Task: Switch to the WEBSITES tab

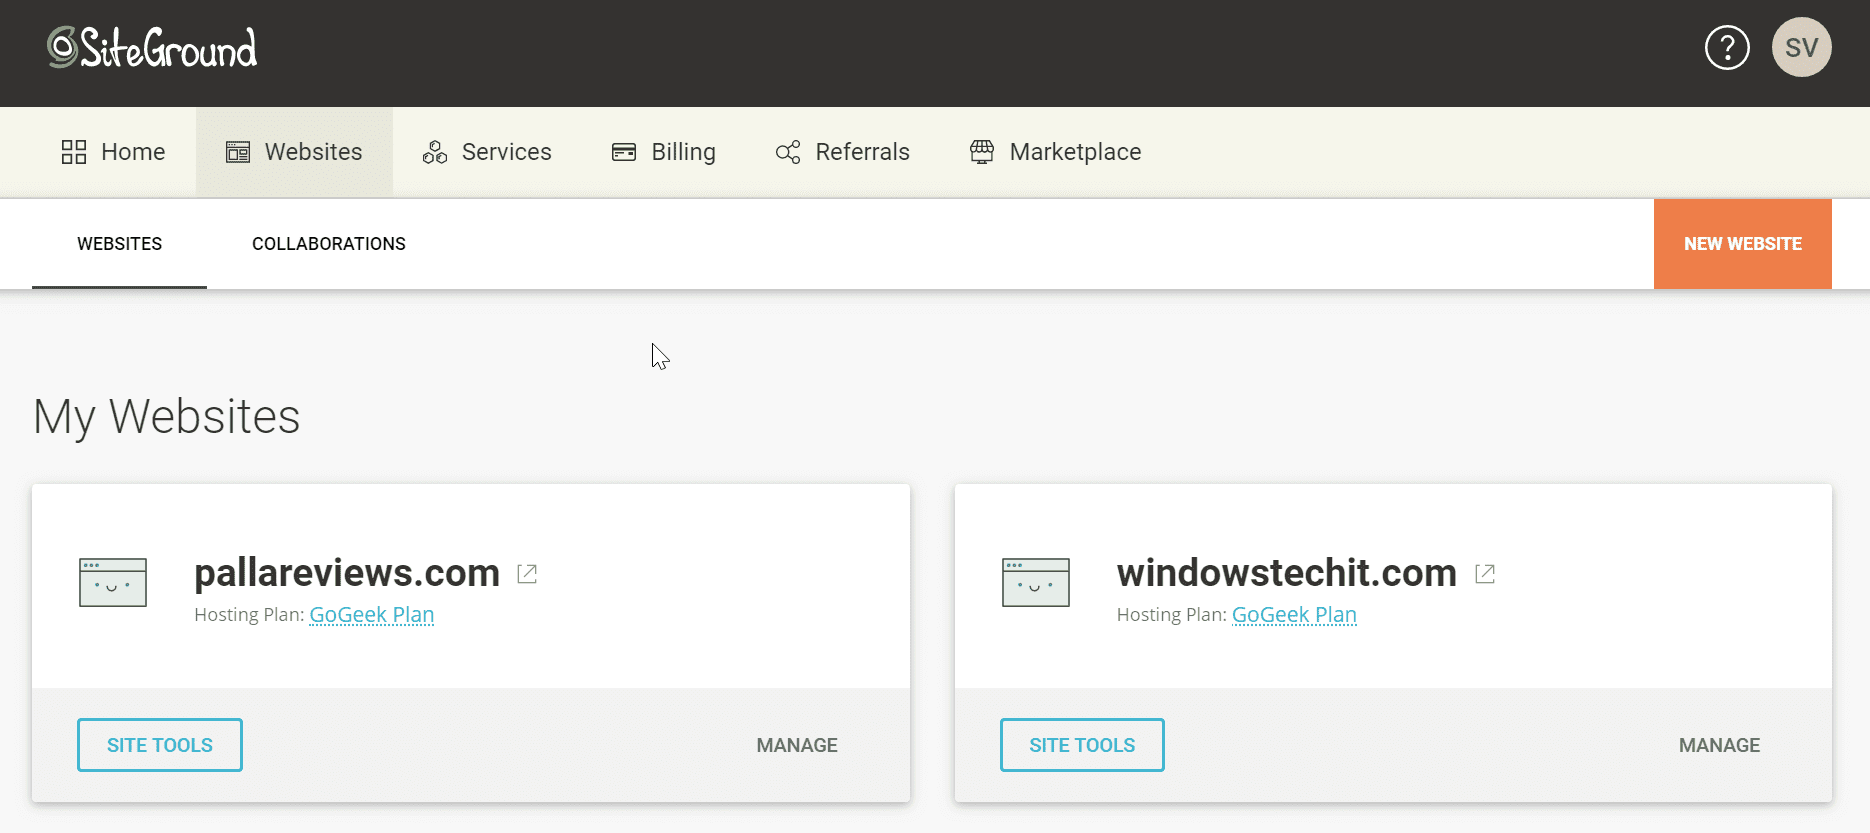Action: pyautogui.click(x=120, y=244)
